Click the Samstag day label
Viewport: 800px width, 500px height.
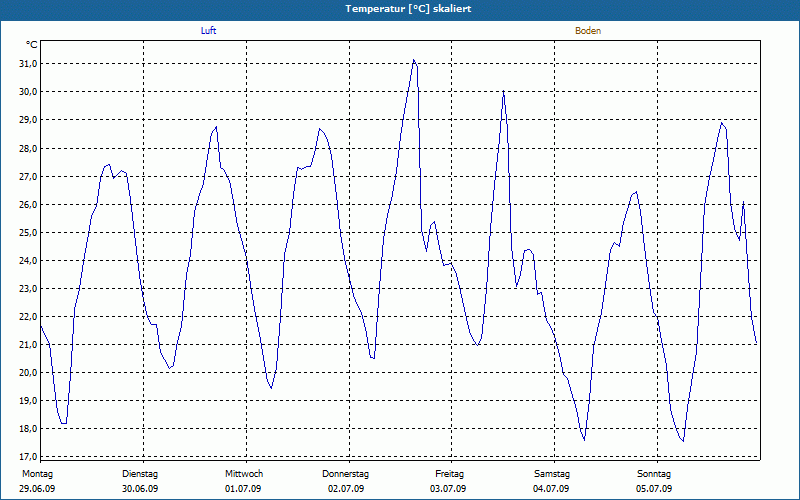(x=552, y=474)
